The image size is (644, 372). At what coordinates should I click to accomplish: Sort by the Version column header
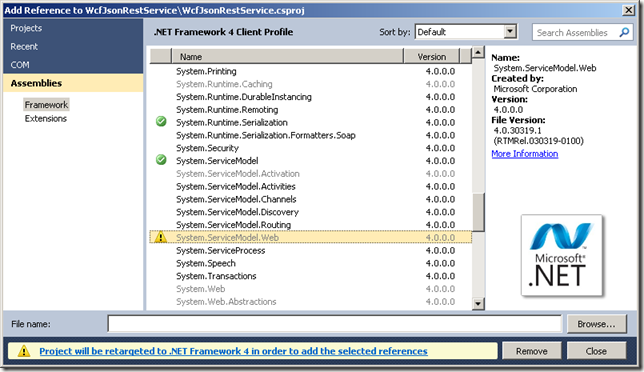point(432,57)
